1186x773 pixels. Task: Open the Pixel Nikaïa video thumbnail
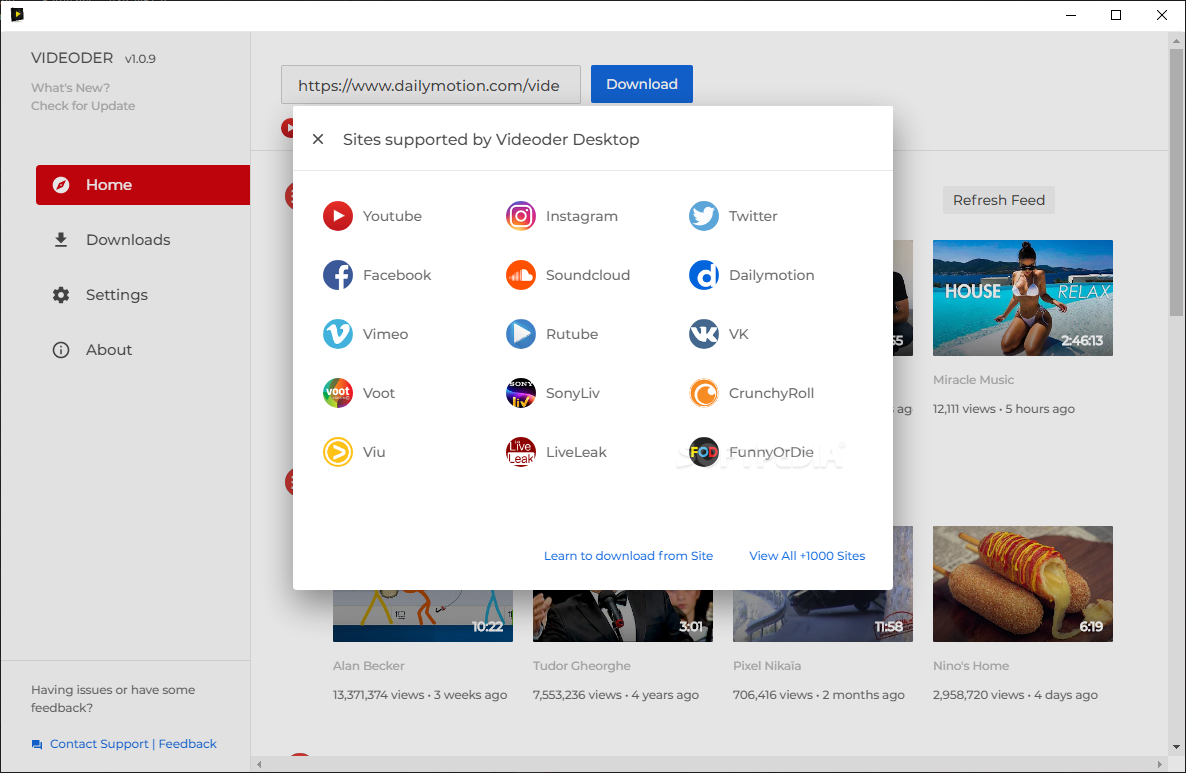[x=823, y=616]
